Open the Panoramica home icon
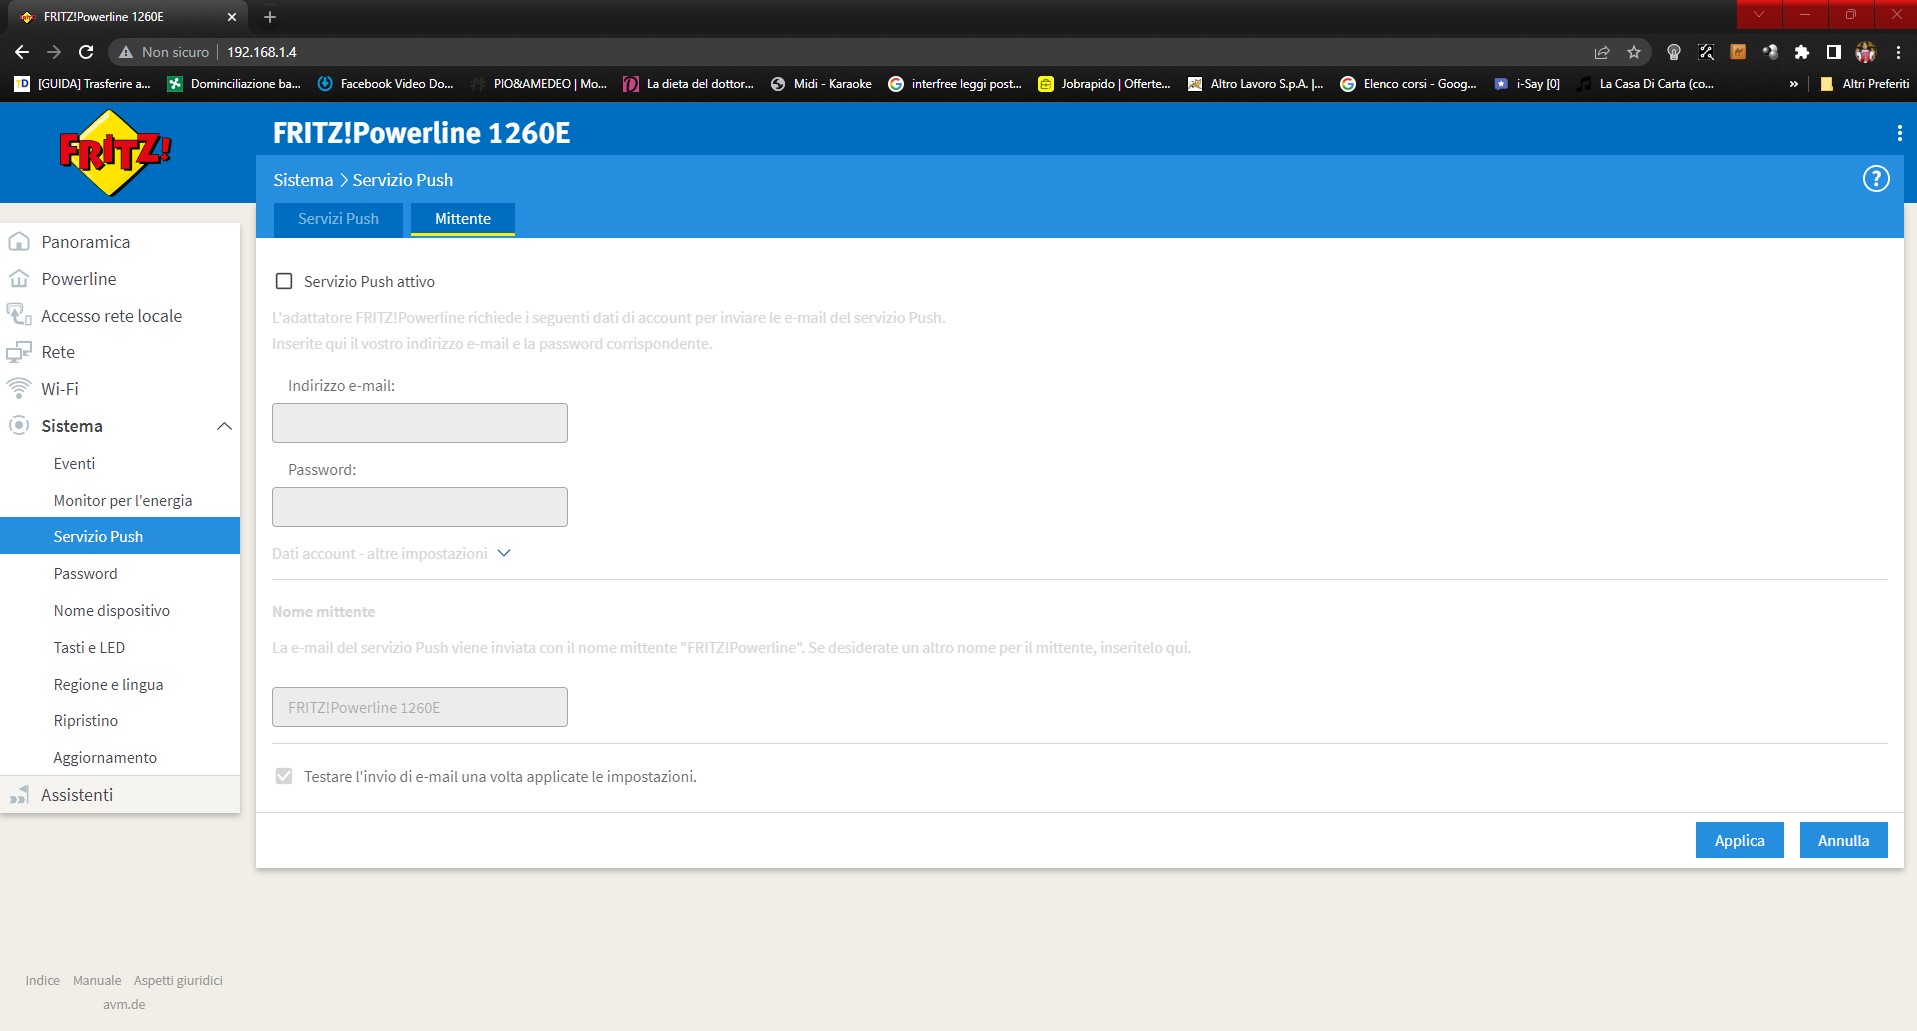Viewport: 1917px width, 1031px height. click(x=19, y=242)
